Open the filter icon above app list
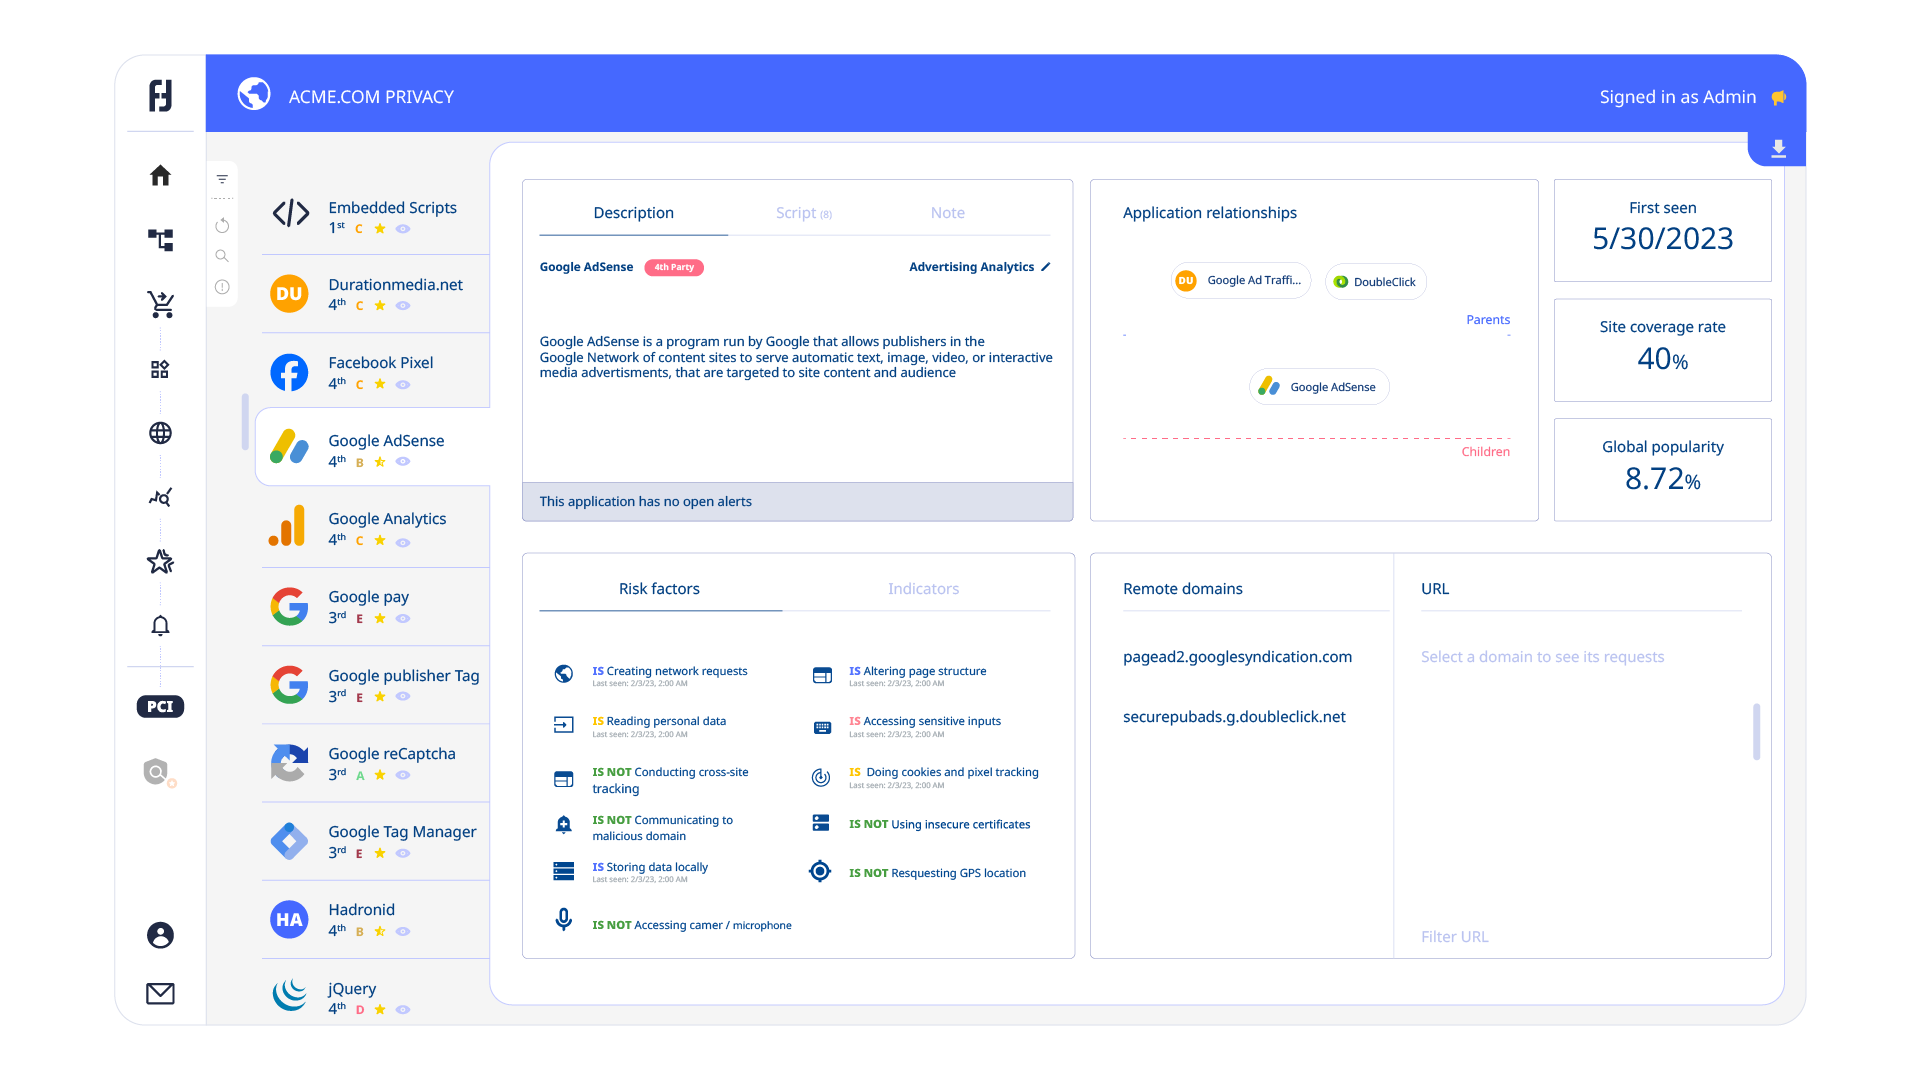 pyautogui.click(x=222, y=179)
